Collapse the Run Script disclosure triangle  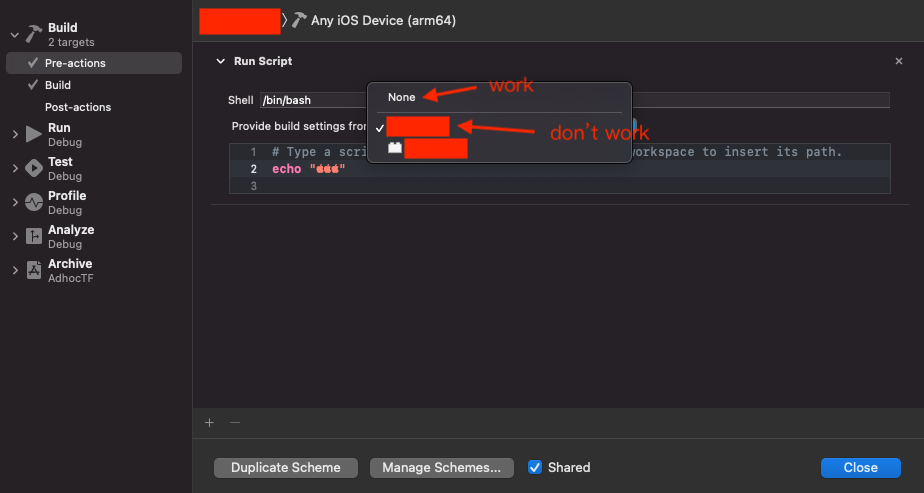click(220, 61)
